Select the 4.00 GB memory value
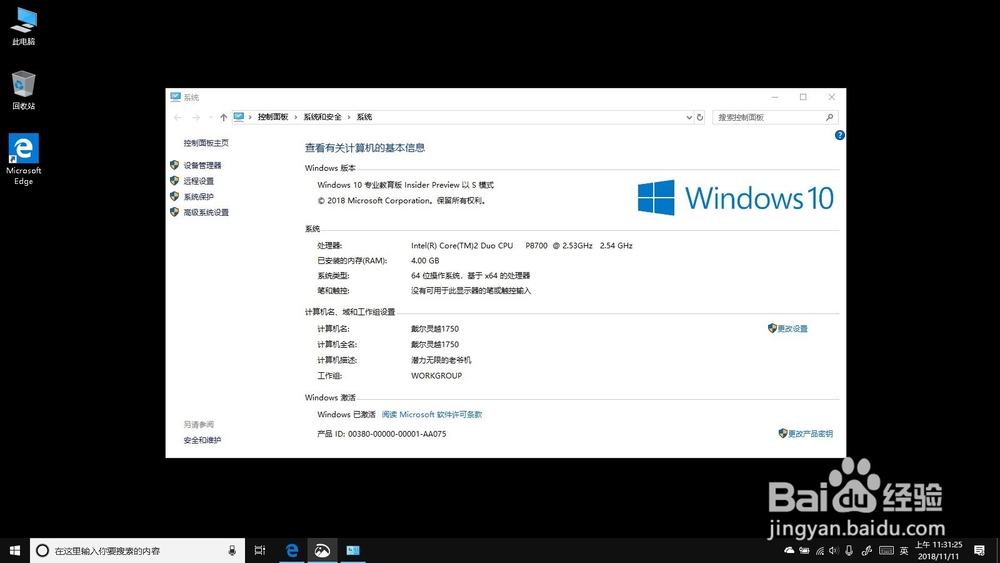Viewport: 1000px width, 563px height. [425, 261]
